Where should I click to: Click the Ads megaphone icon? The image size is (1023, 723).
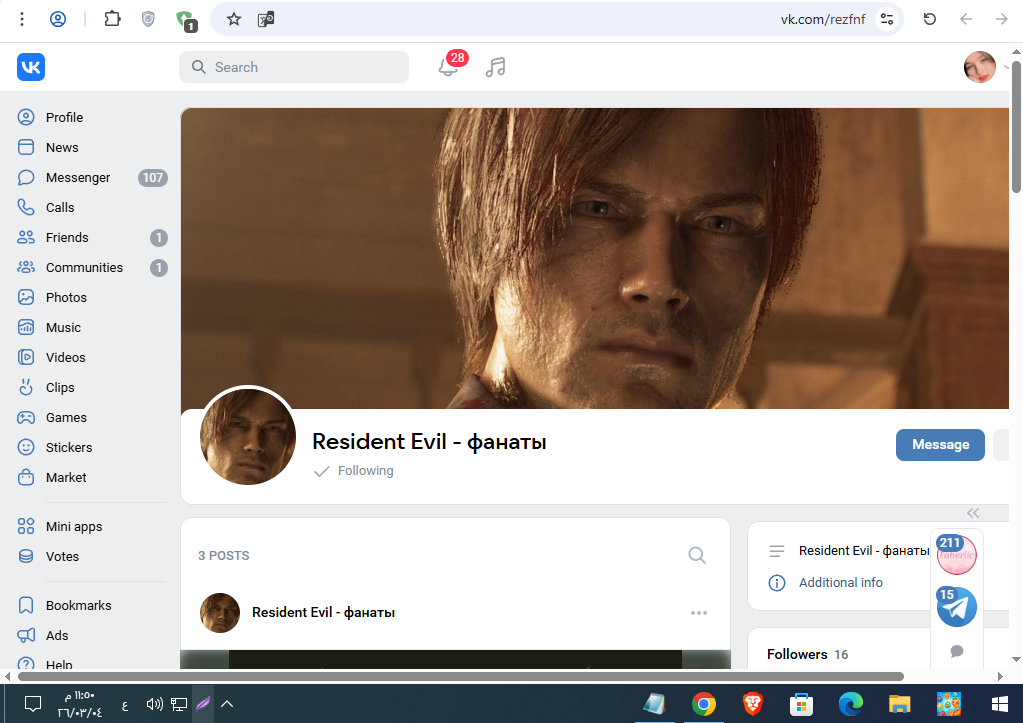click(26, 636)
